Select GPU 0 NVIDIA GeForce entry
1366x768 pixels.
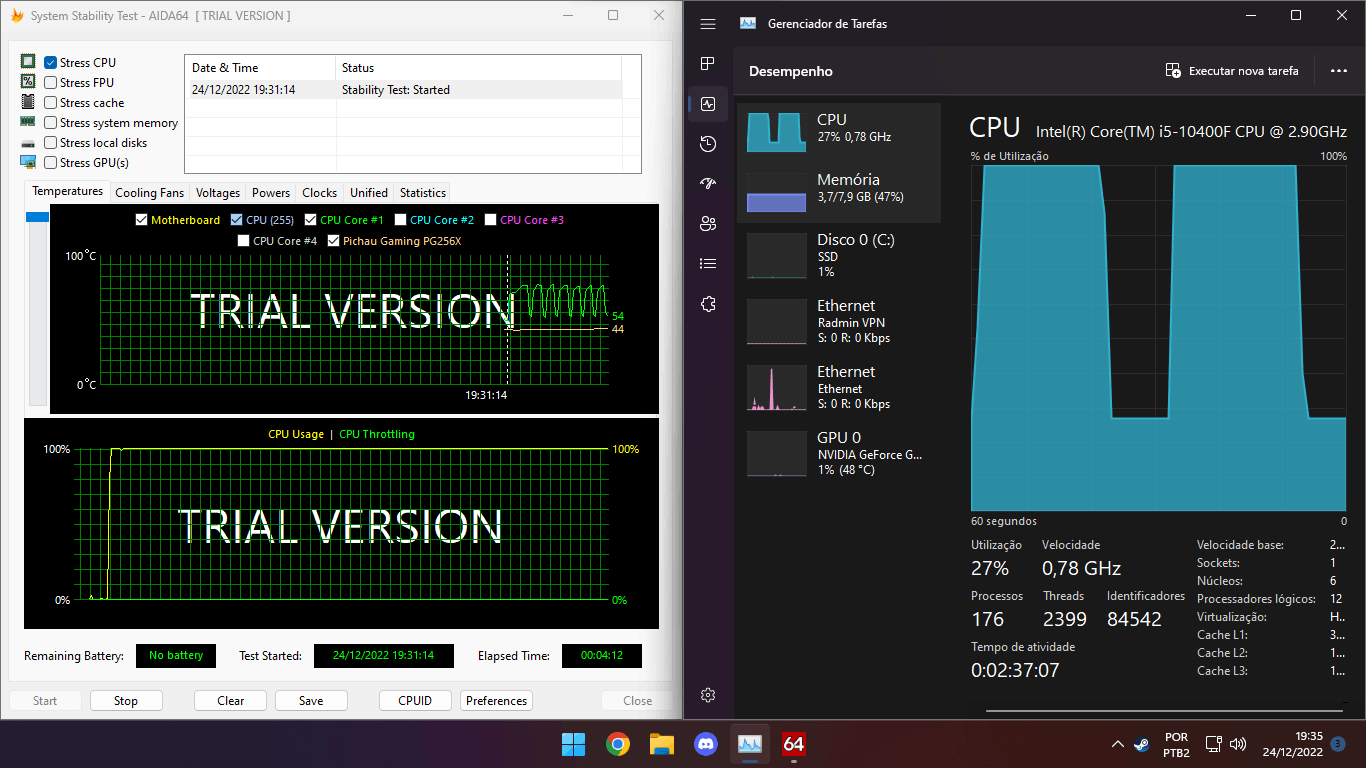839,453
